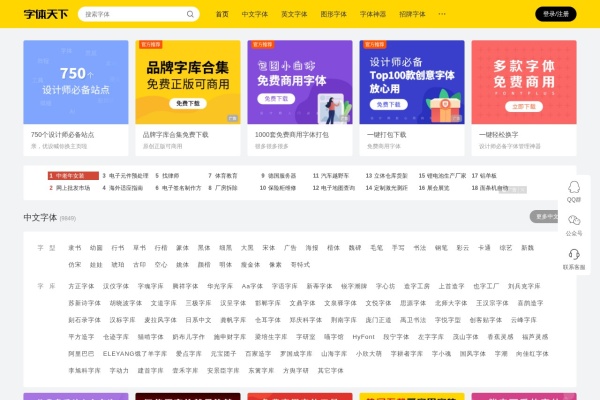Expand the three-dot more menu in navigation
The width and height of the screenshot is (600, 400).
tap(442, 14)
